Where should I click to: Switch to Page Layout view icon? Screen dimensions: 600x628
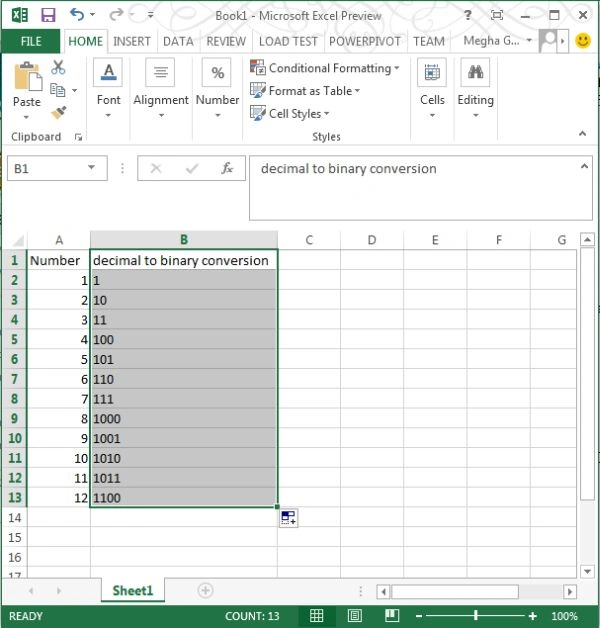354,615
